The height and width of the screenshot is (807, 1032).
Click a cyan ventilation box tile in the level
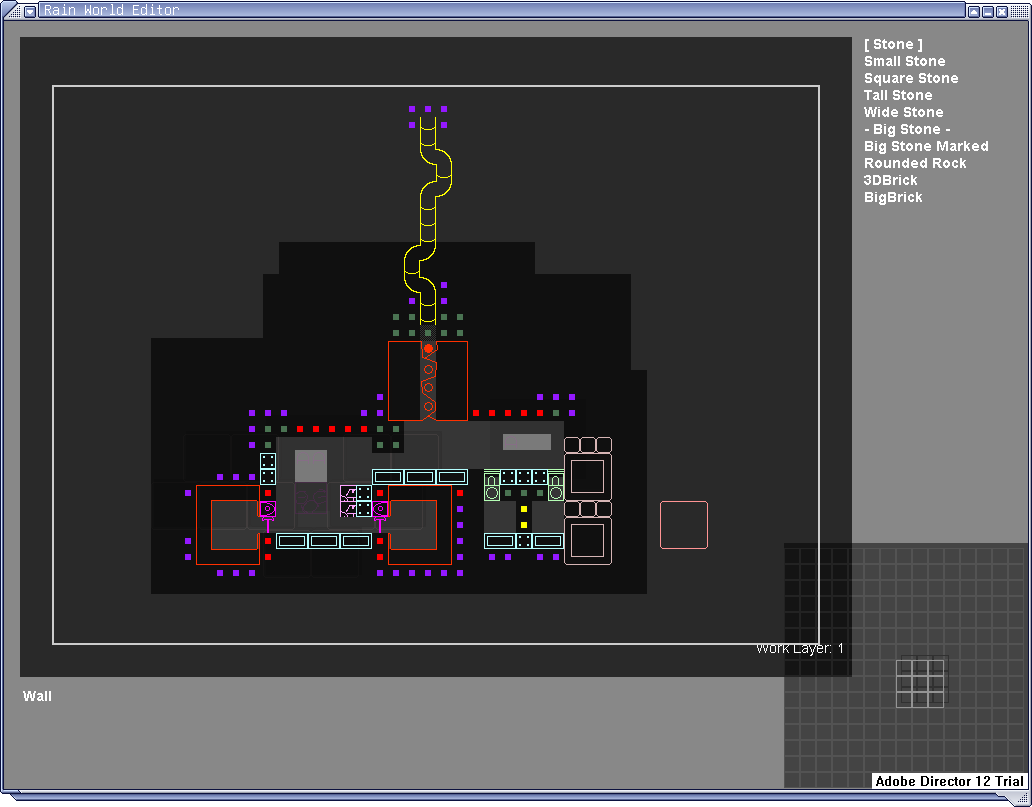(388, 477)
